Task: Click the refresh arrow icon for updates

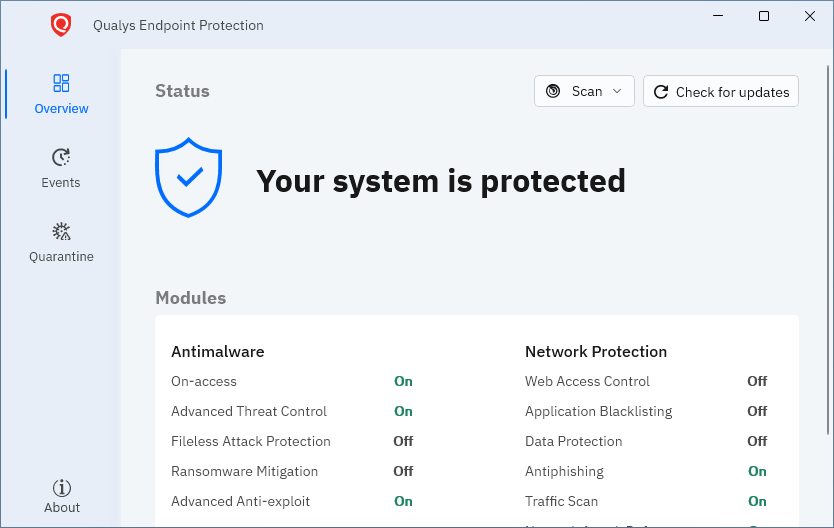Action: click(661, 92)
